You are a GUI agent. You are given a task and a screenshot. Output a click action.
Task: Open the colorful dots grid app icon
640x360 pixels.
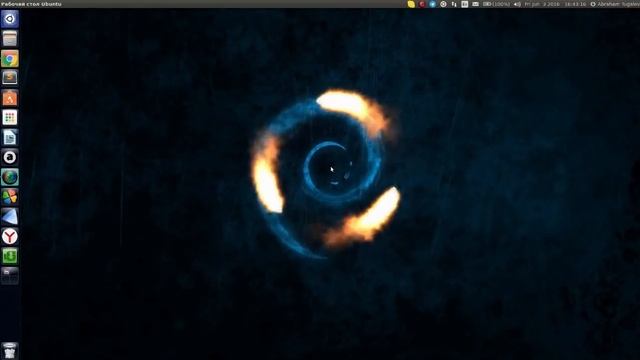(9, 118)
